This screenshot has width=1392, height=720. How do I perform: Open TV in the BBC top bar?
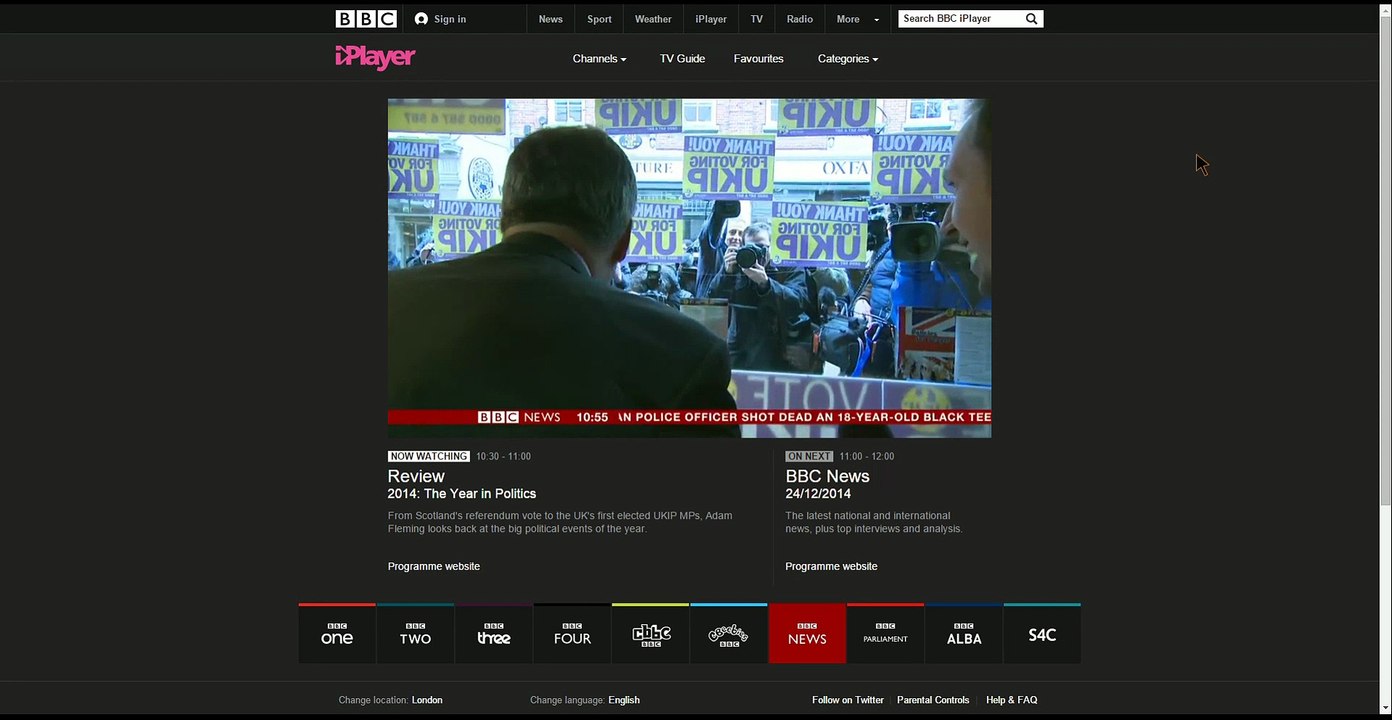point(757,19)
